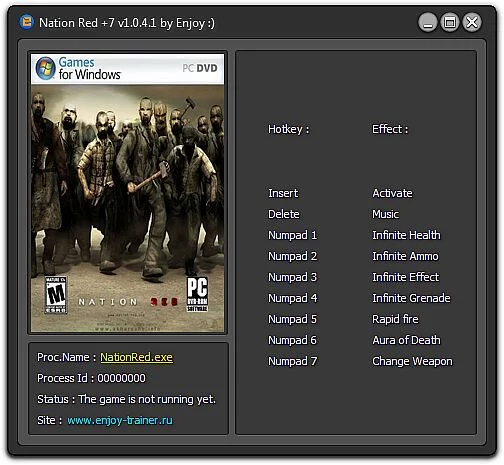
Task: Select the Numpad 2 hotkey label
Action: click(x=292, y=256)
